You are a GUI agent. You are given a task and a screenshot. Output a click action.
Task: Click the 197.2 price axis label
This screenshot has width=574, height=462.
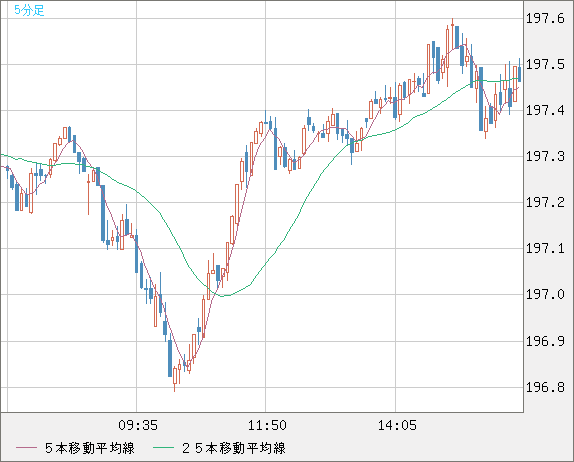[545, 202]
